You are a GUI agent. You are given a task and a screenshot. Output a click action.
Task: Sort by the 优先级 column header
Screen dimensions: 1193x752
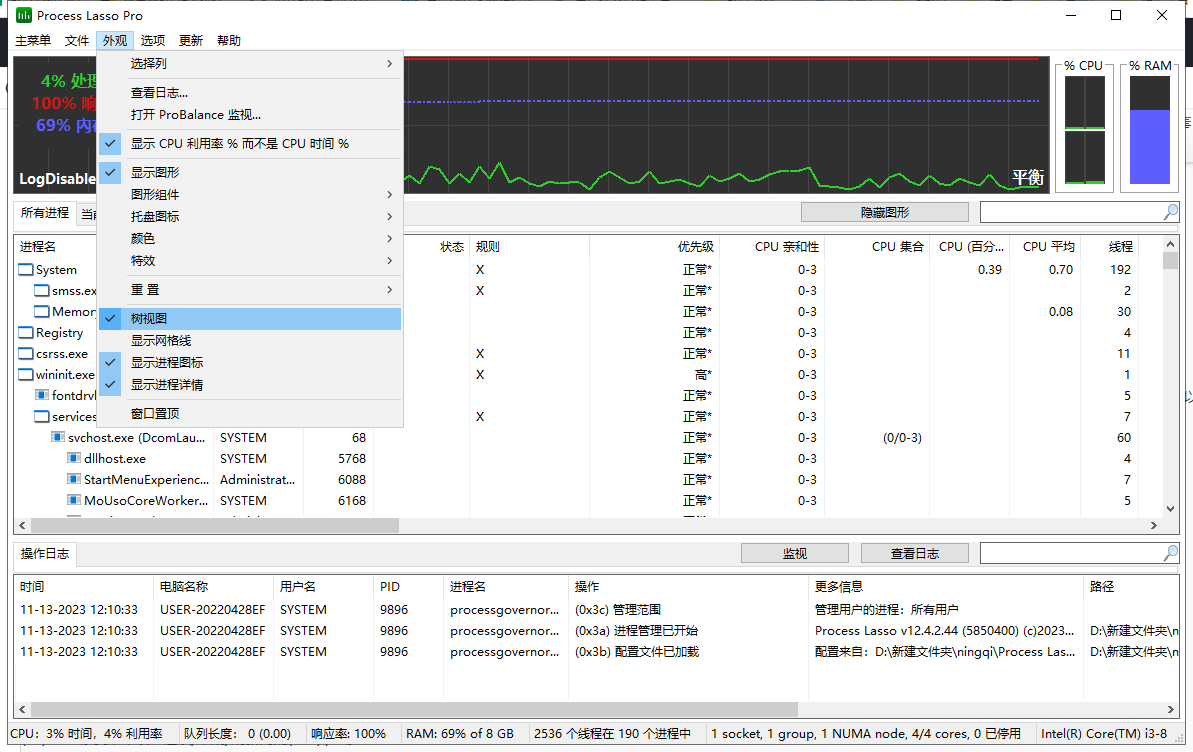coord(654,247)
